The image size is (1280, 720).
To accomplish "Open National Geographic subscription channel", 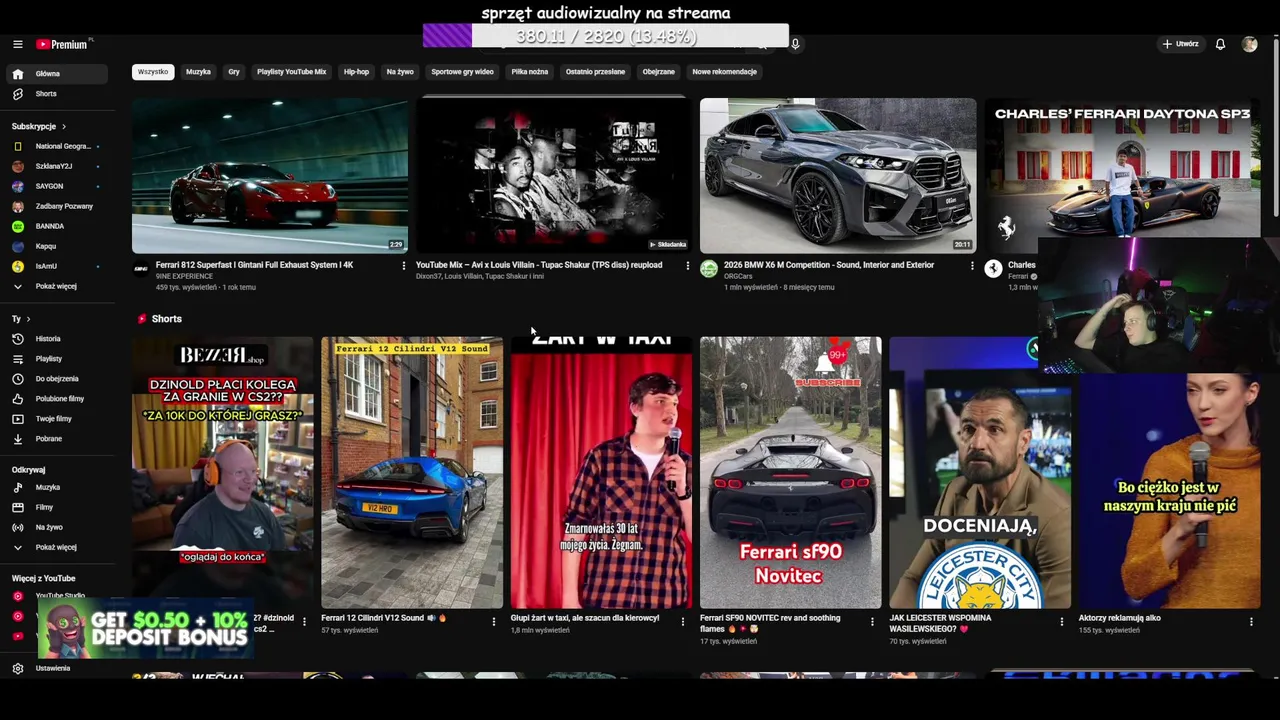I will point(56,146).
